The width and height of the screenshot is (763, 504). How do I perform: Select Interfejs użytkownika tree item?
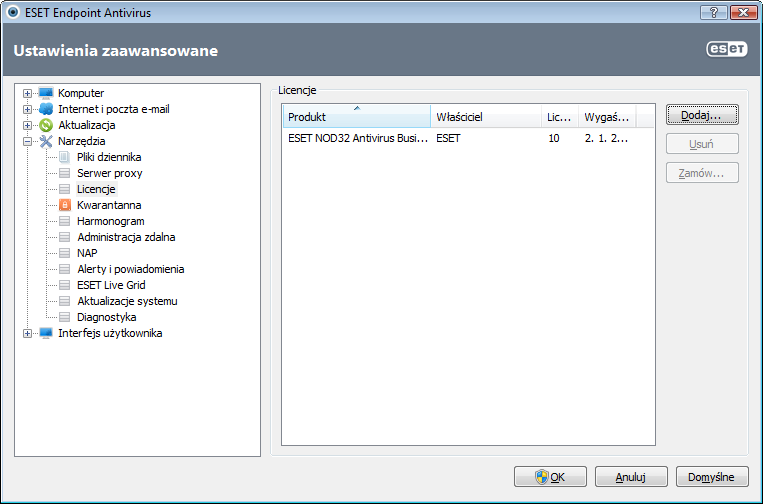tap(110, 333)
